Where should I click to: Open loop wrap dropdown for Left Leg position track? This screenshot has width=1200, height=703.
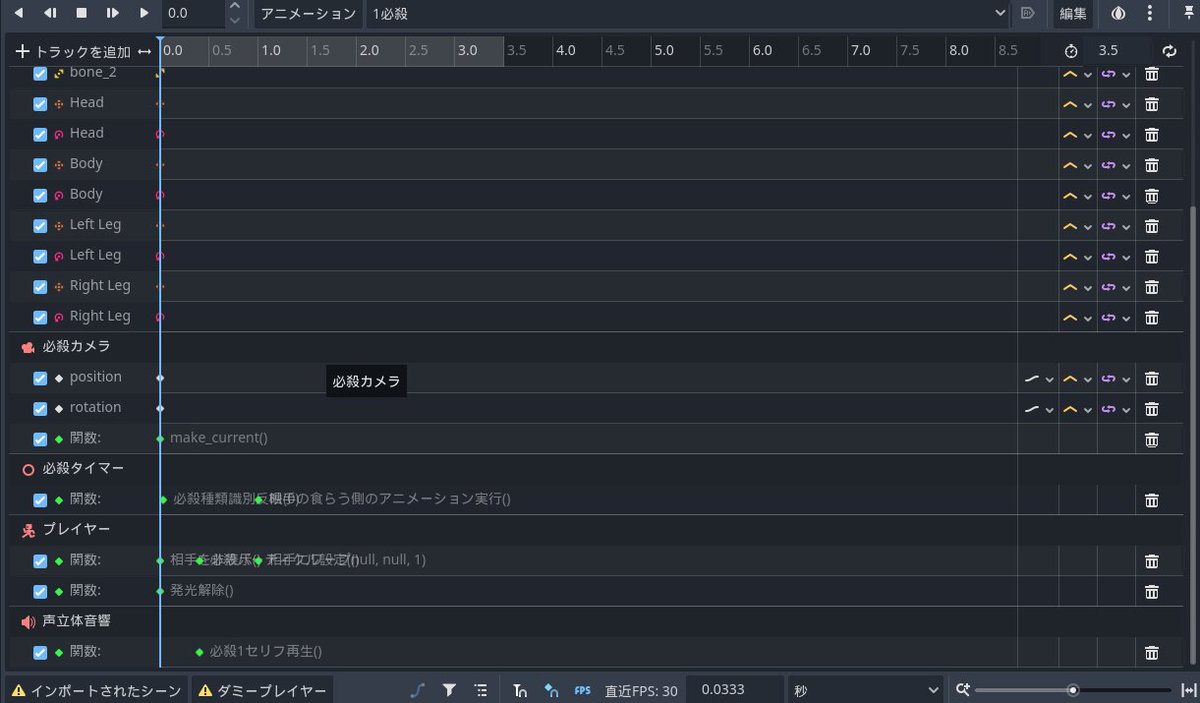click(x=1116, y=226)
